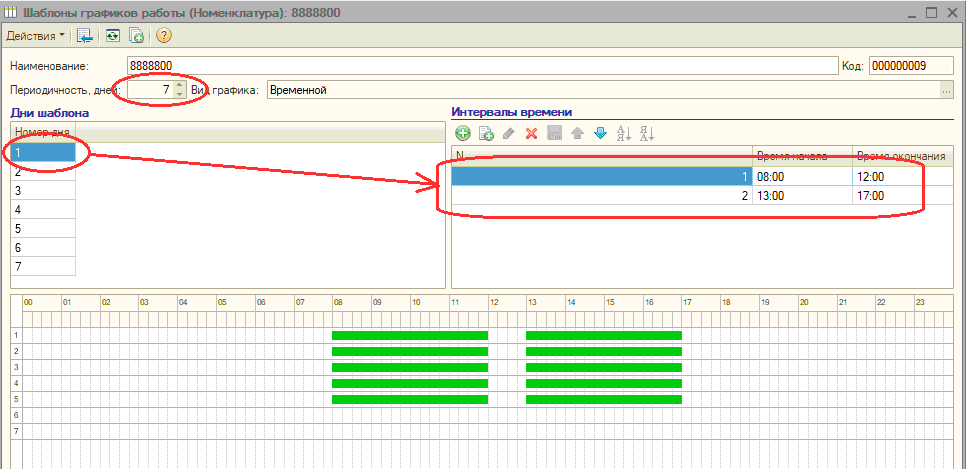
Task: Click the green morning bar for day 1
Action: (x=409, y=335)
